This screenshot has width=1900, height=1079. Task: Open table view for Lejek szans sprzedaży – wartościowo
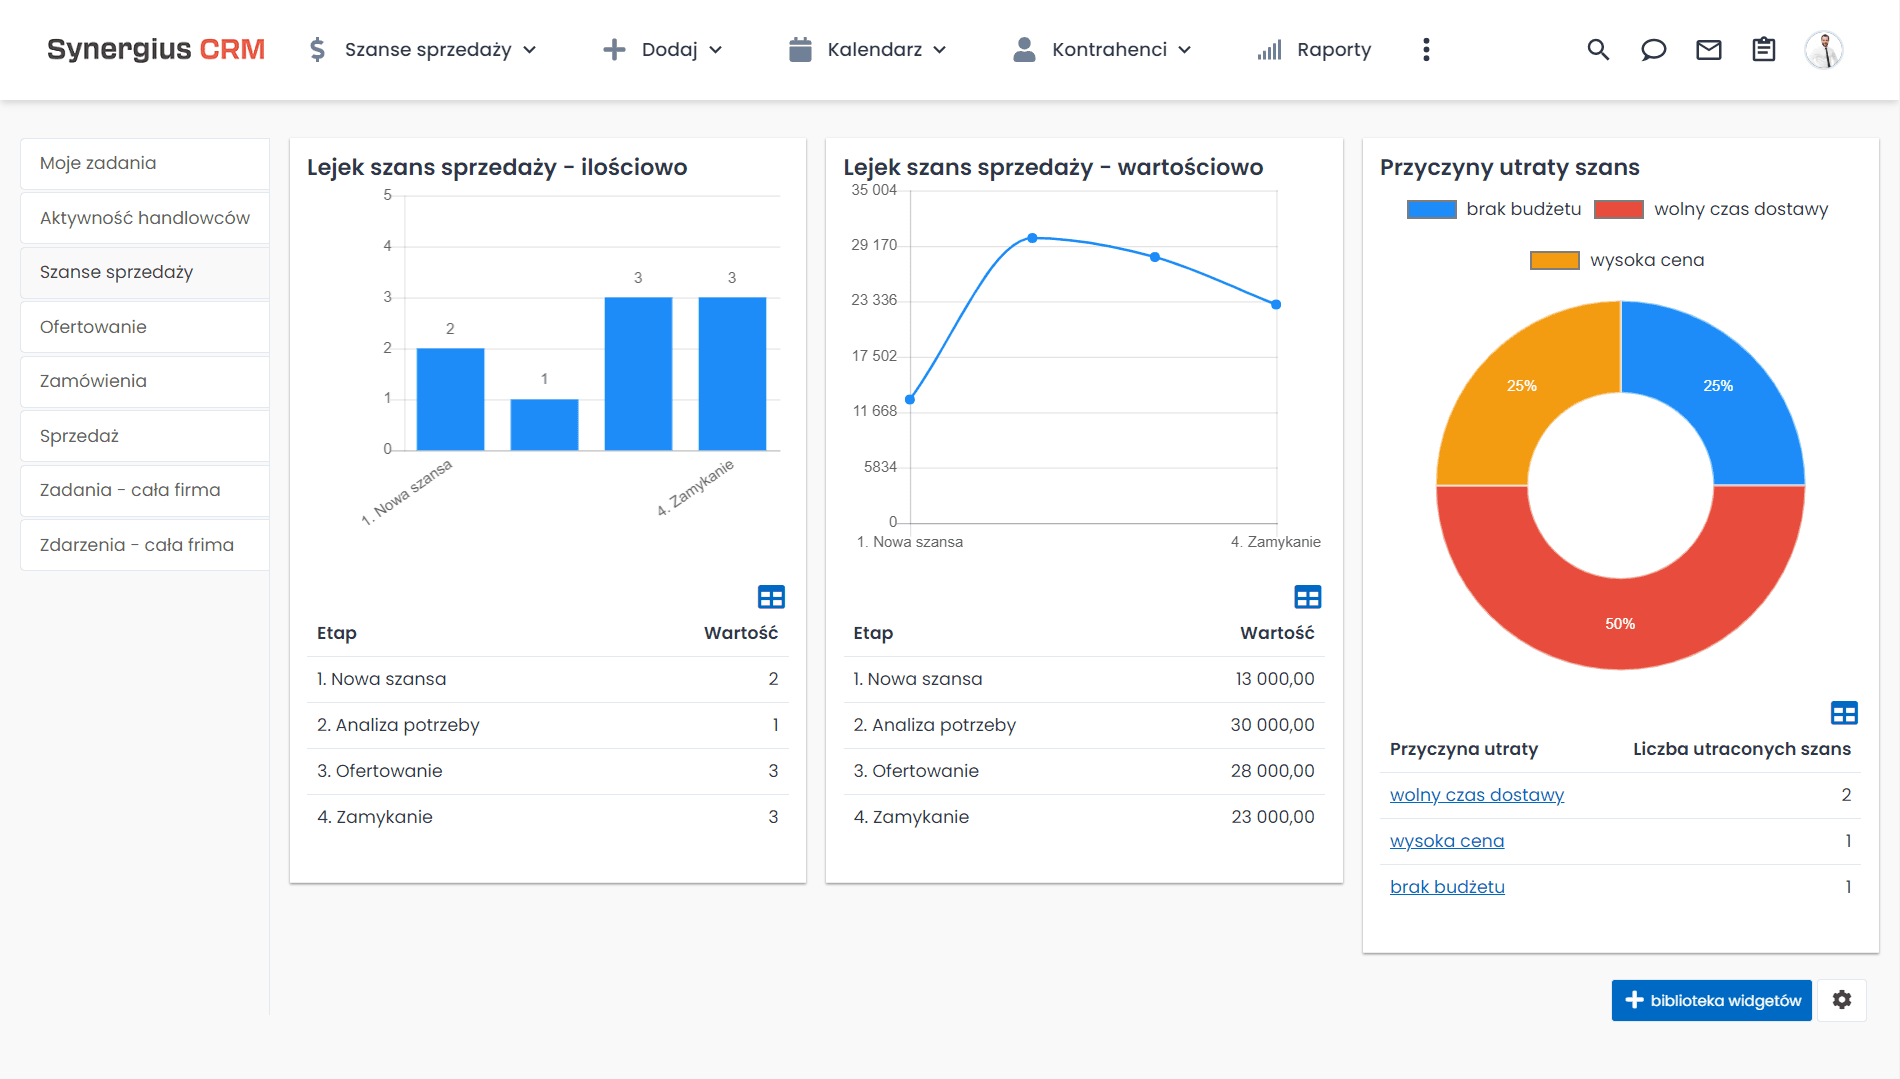pos(1308,597)
